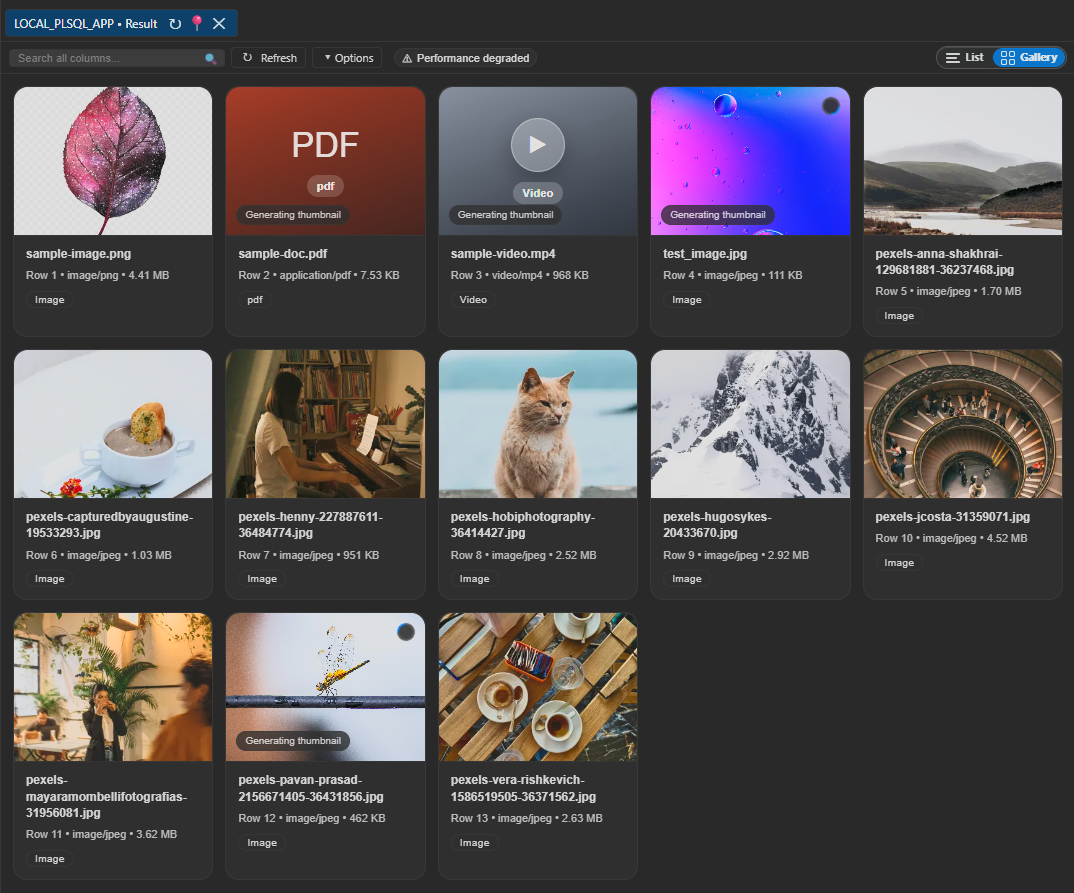
Task: Open the pexels-anna-shakhrai mountain thumbnail
Action: click(x=962, y=161)
